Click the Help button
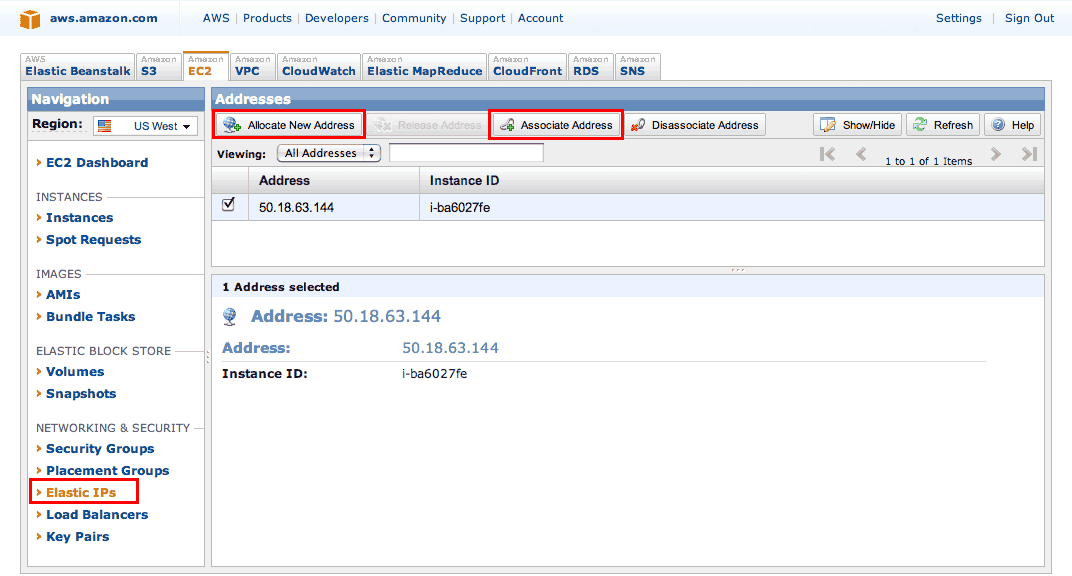 click(x=1013, y=125)
